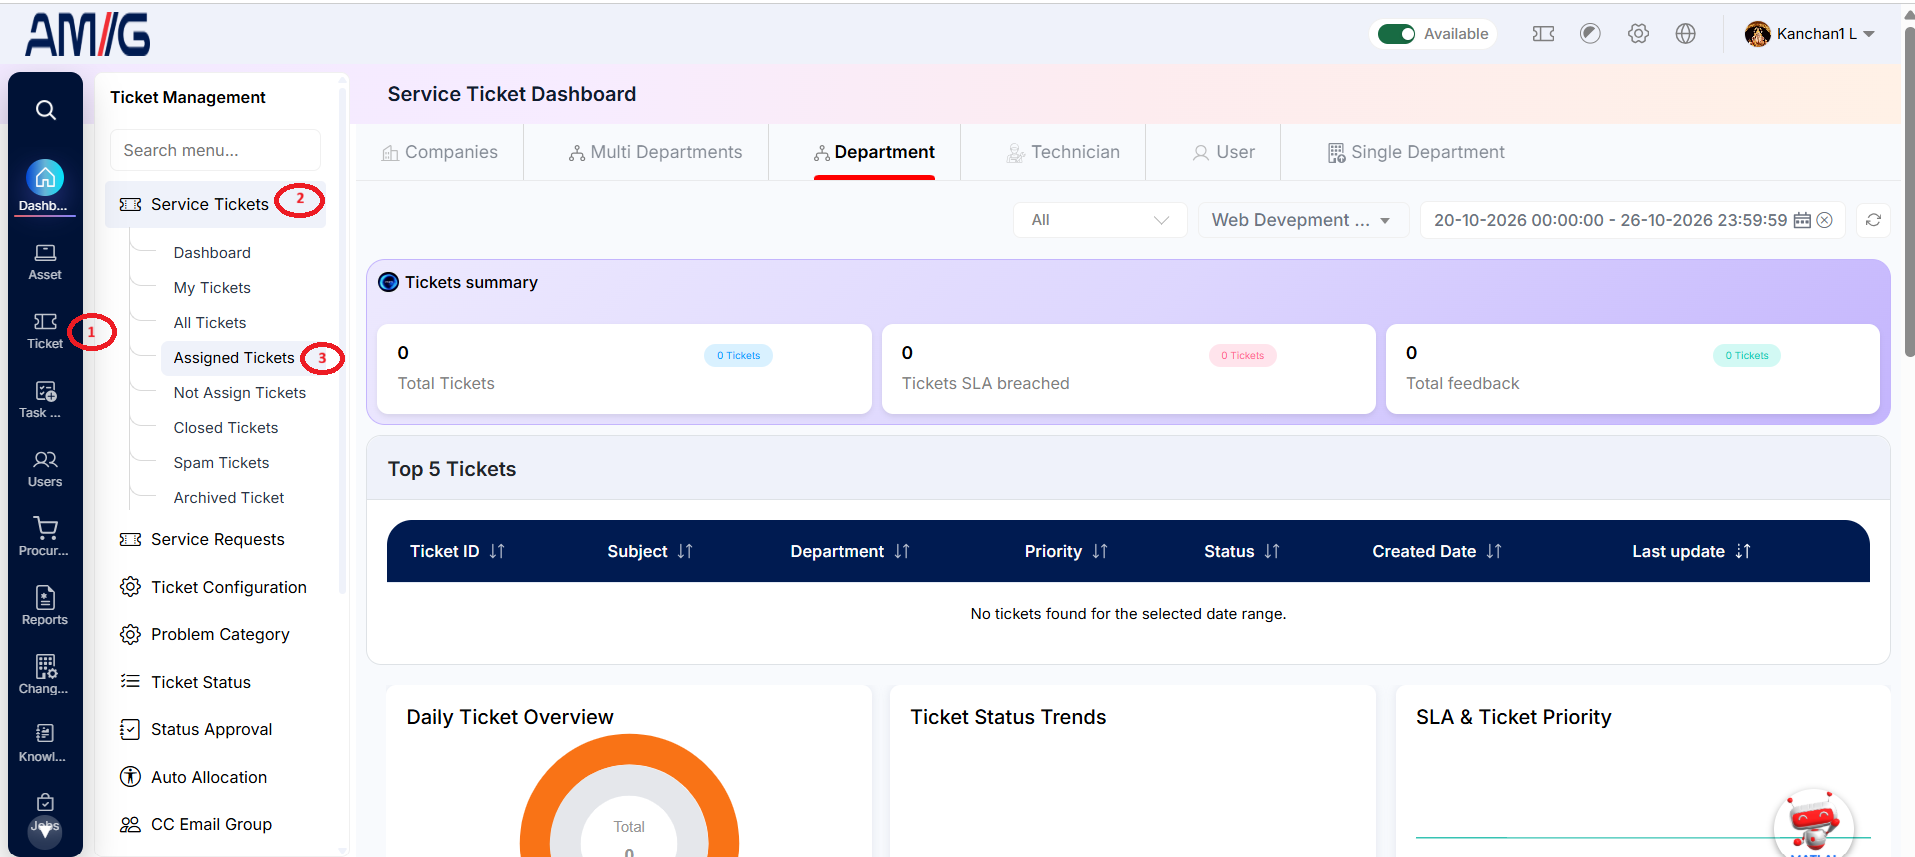Viewport: 1915px width, 857px height.
Task: Click the globe language icon
Action: pyautogui.click(x=1686, y=34)
